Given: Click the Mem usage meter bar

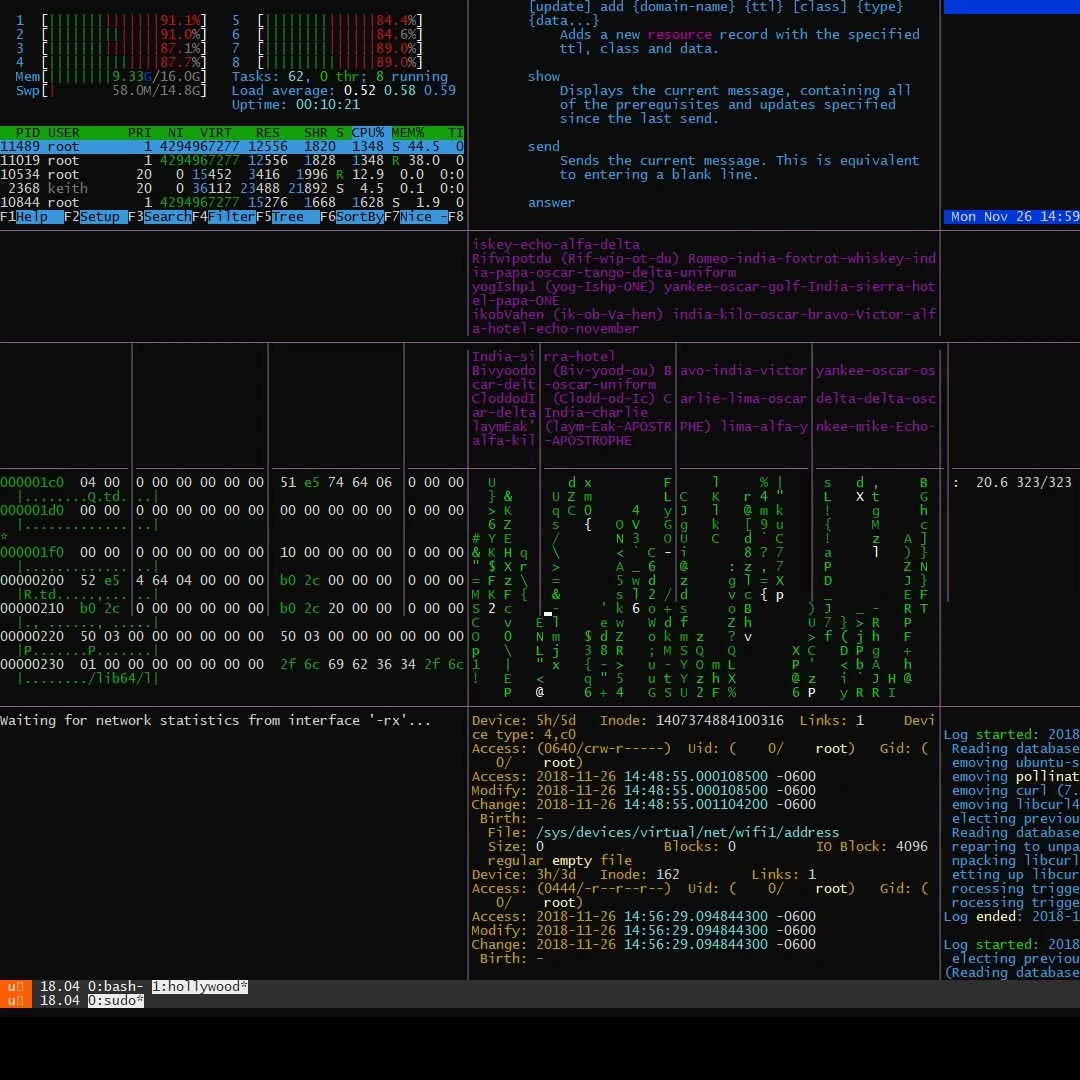Looking at the screenshot, I should [x=111, y=76].
